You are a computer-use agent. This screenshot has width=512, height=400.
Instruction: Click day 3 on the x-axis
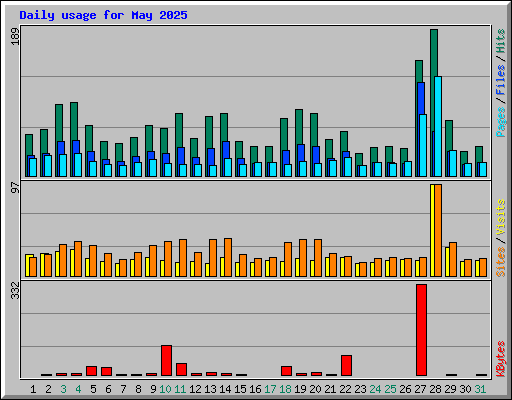click(x=63, y=389)
